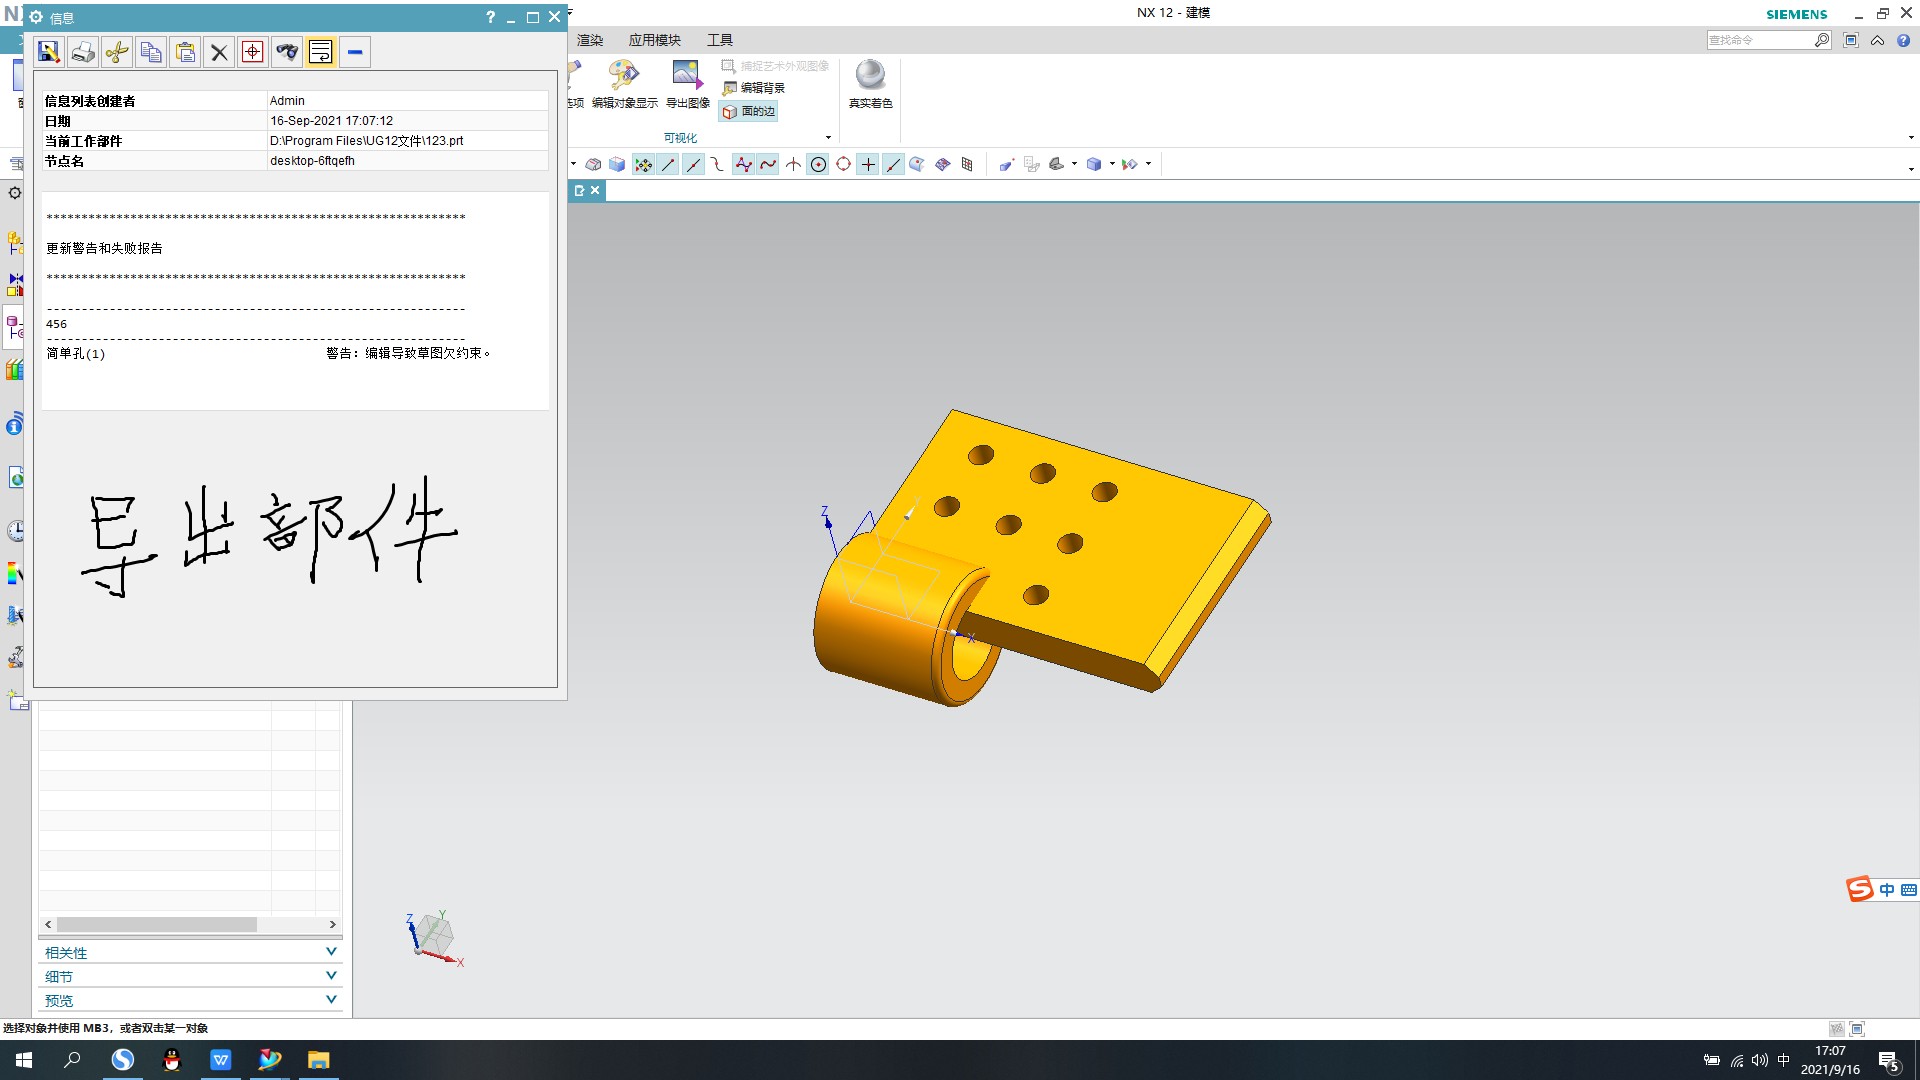
Task: Click Edit Object Display (编辑对象显示)
Action: (x=625, y=84)
